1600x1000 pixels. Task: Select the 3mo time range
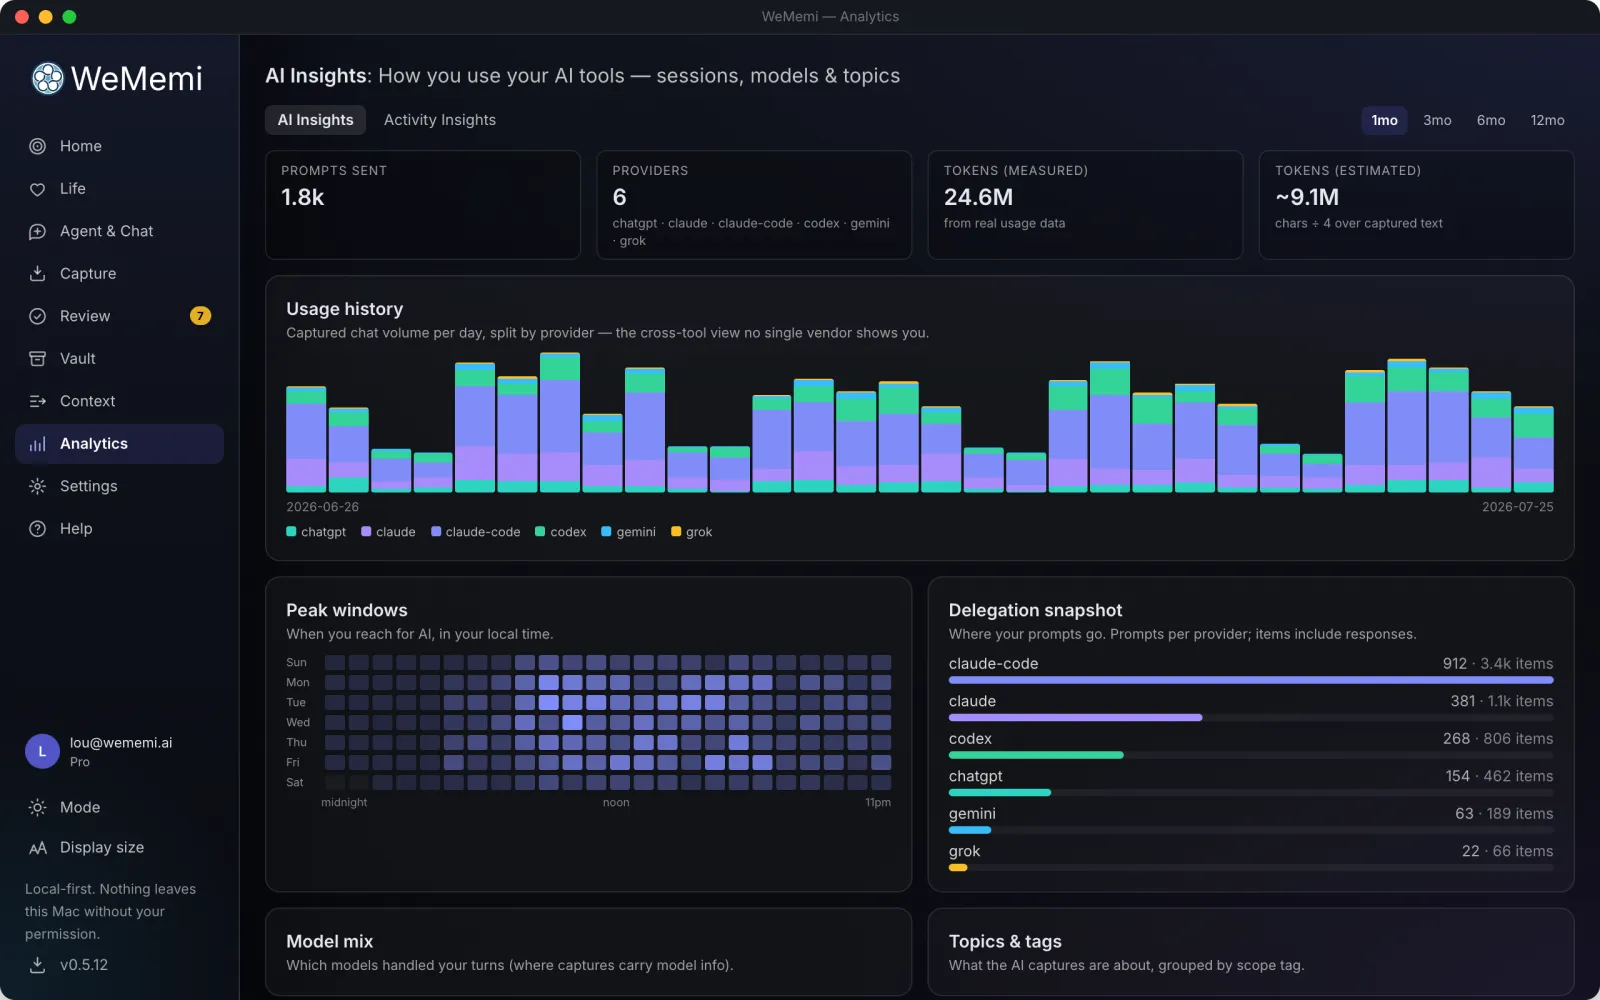(x=1437, y=120)
